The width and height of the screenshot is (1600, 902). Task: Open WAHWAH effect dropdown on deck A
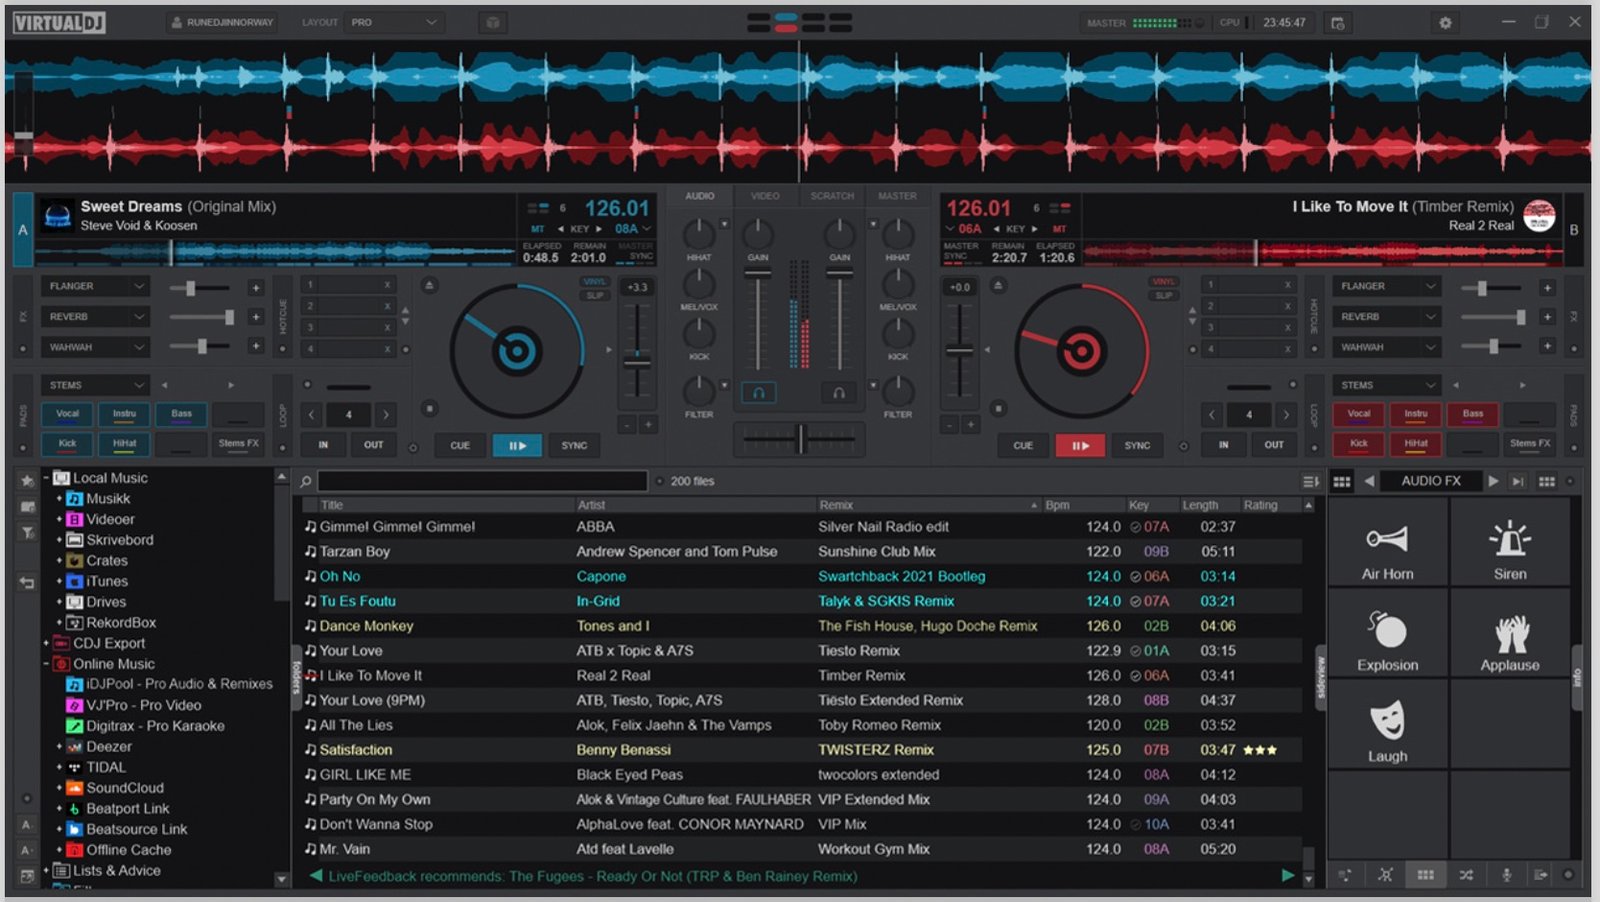[95, 347]
